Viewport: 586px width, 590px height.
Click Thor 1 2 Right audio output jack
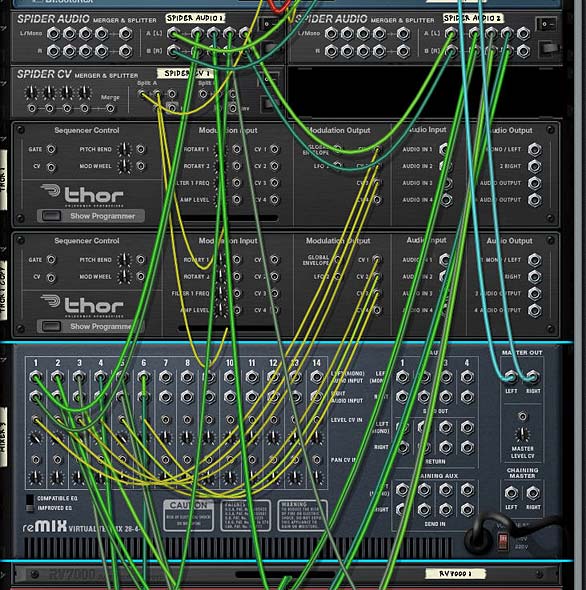534,166
